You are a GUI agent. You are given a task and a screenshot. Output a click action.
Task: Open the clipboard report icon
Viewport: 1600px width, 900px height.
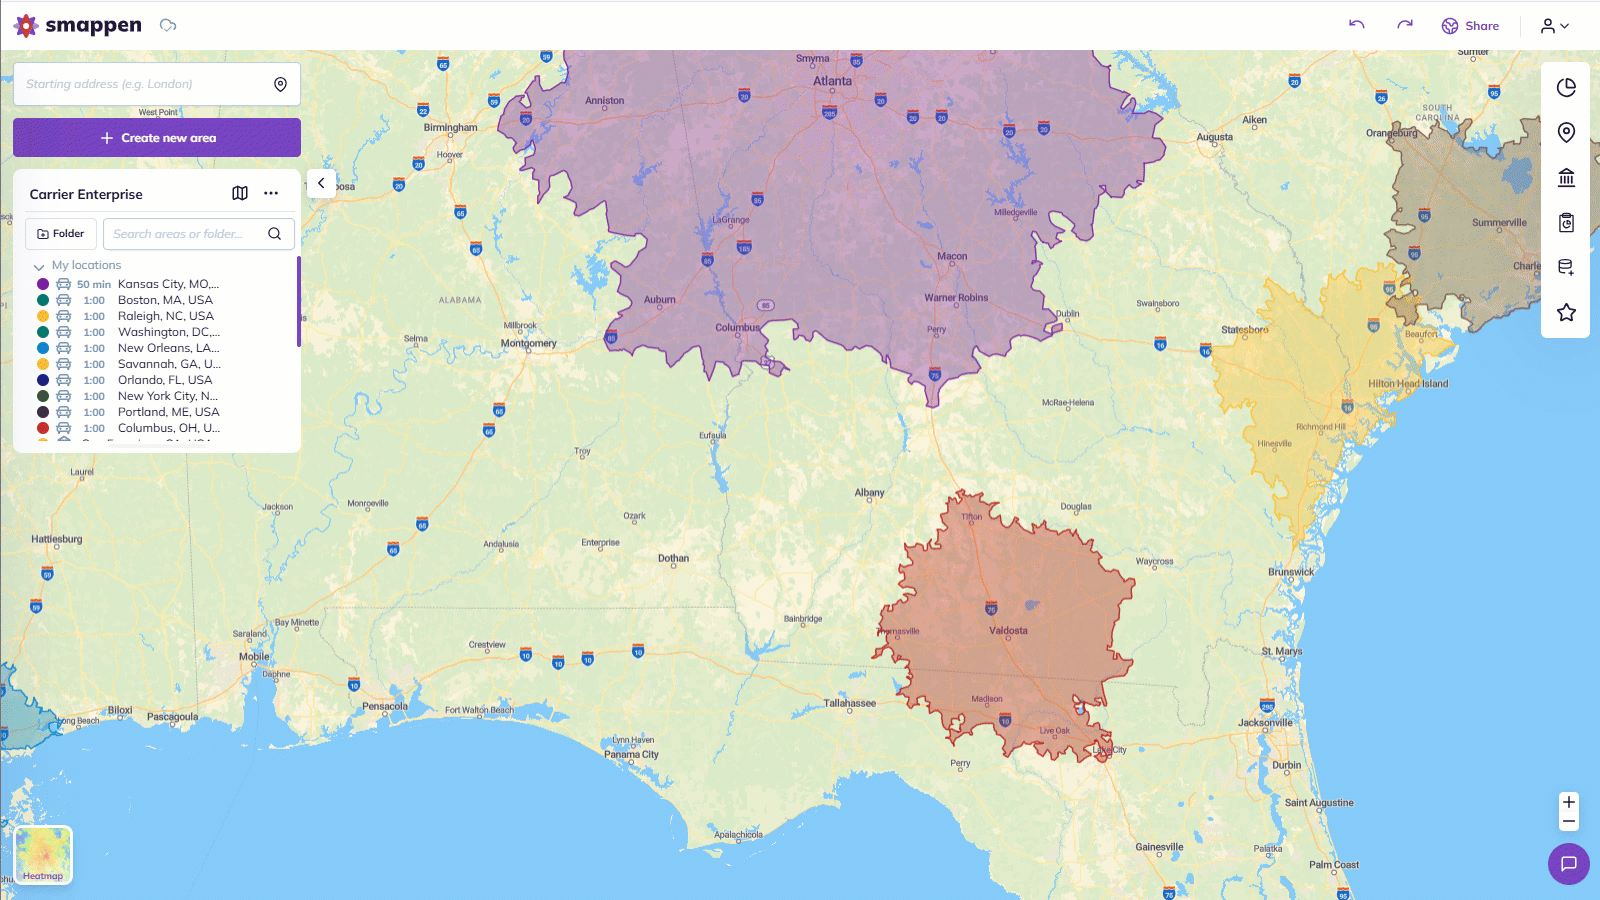(1566, 223)
